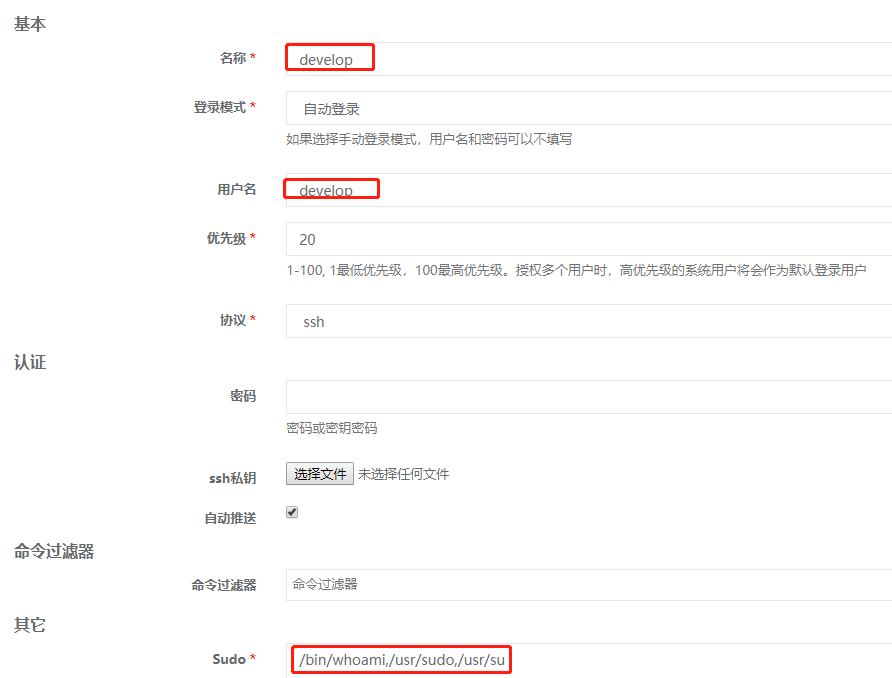Click the 未选择任何文件 text

coord(403,474)
